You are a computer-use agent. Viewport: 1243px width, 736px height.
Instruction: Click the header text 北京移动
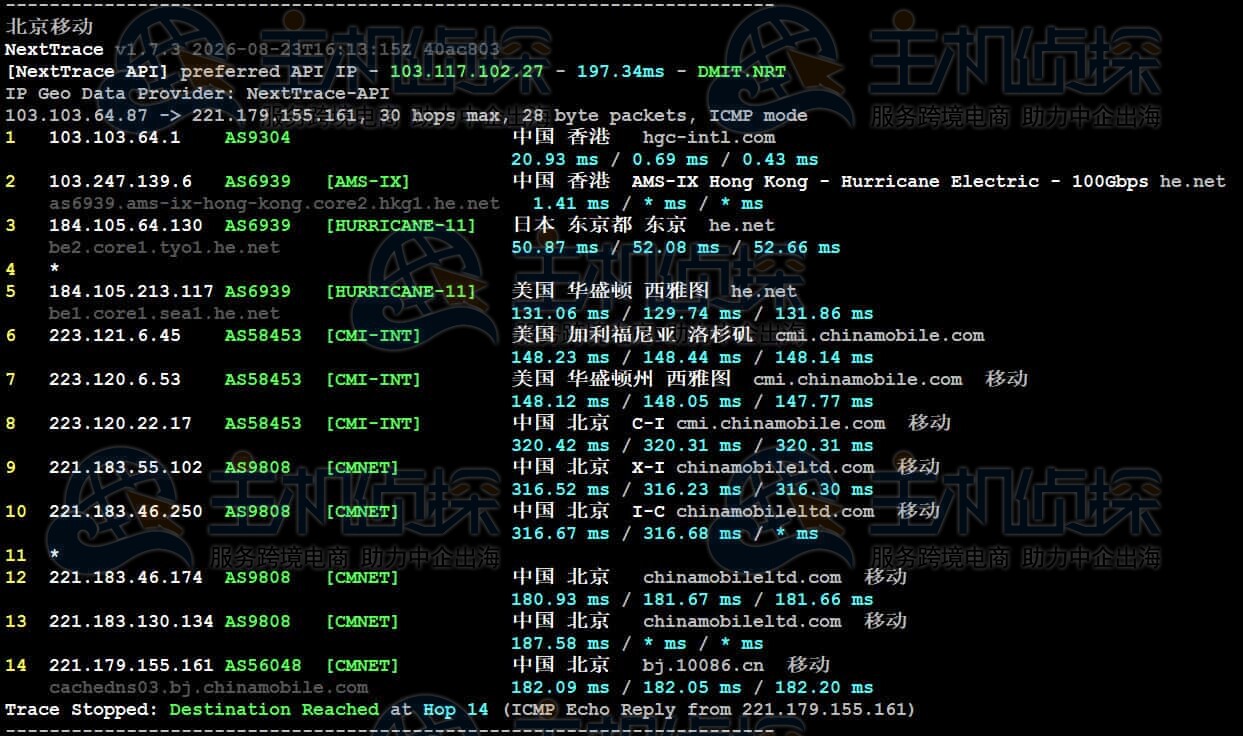click(x=49, y=27)
